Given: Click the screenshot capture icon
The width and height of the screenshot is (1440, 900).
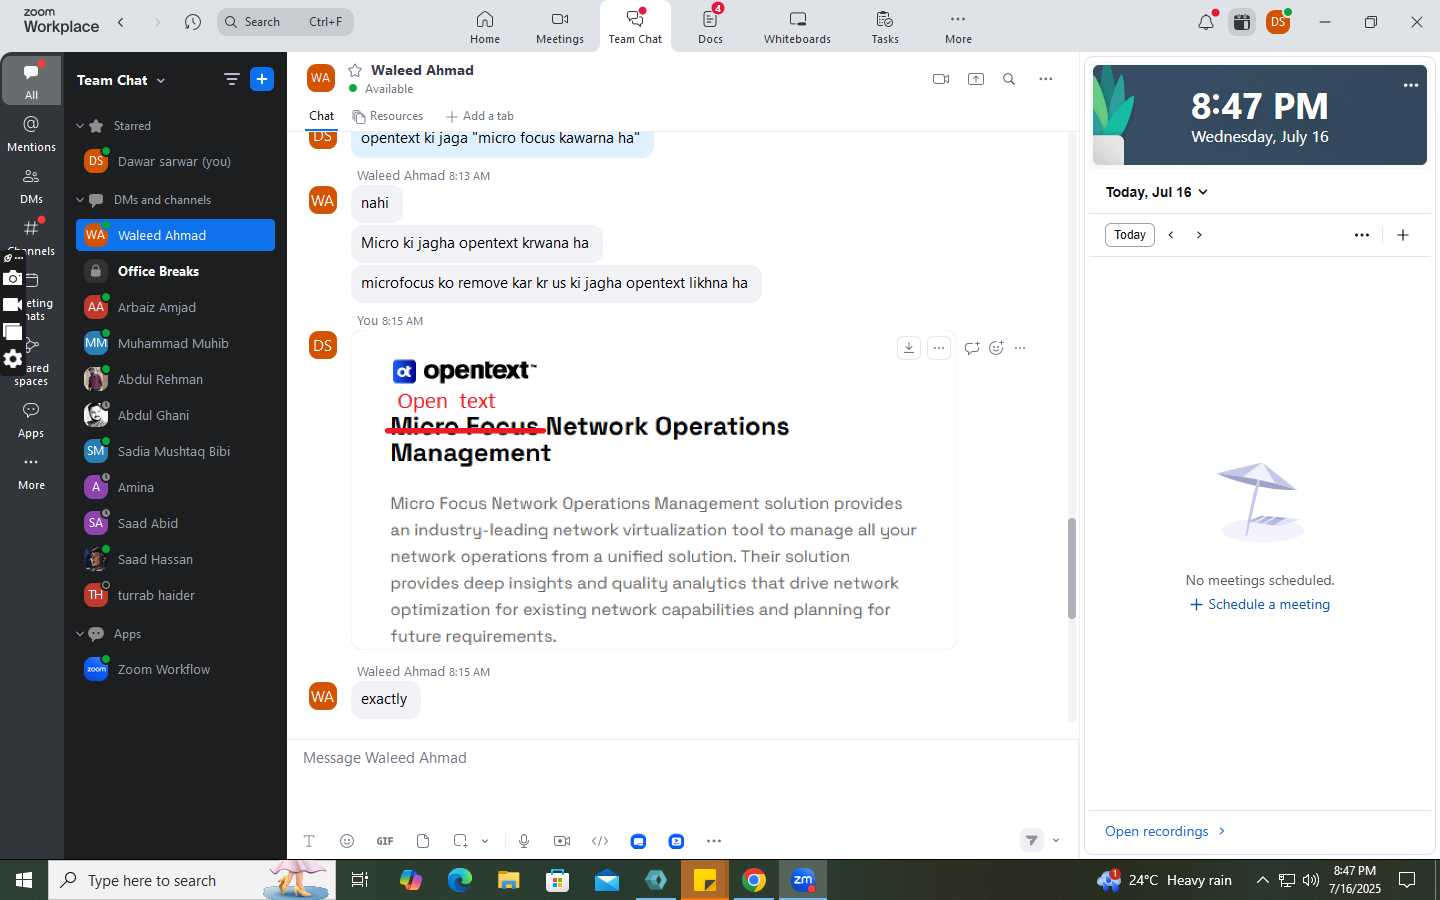Looking at the screenshot, I should [x=460, y=841].
